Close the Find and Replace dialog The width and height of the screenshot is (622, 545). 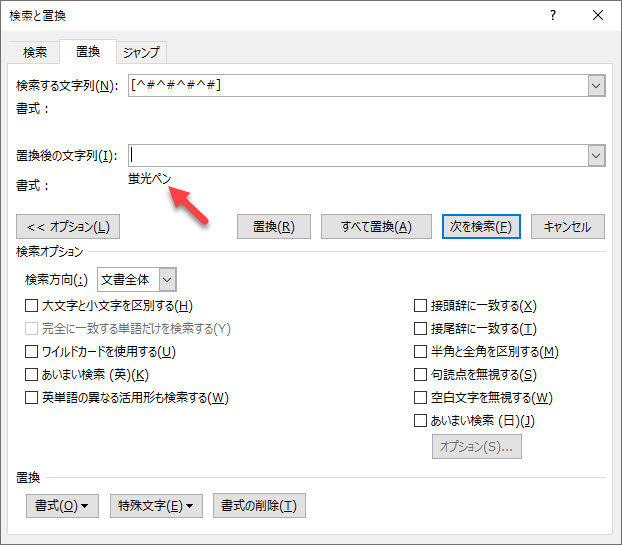tap(597, 16)
